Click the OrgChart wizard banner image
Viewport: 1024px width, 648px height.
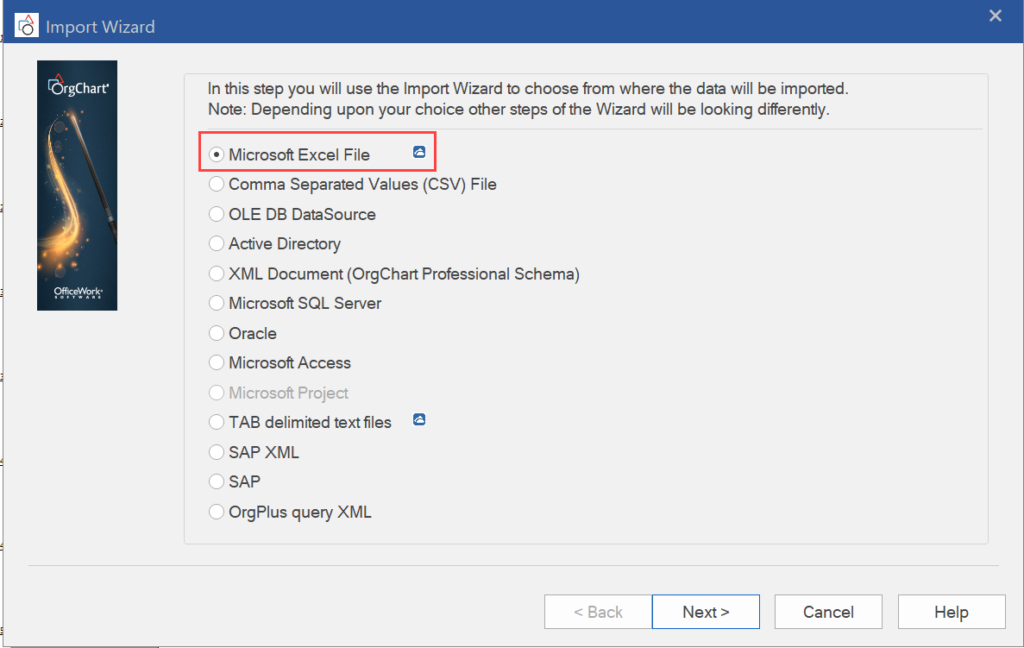pyautogui.click(x=77, y=186)
